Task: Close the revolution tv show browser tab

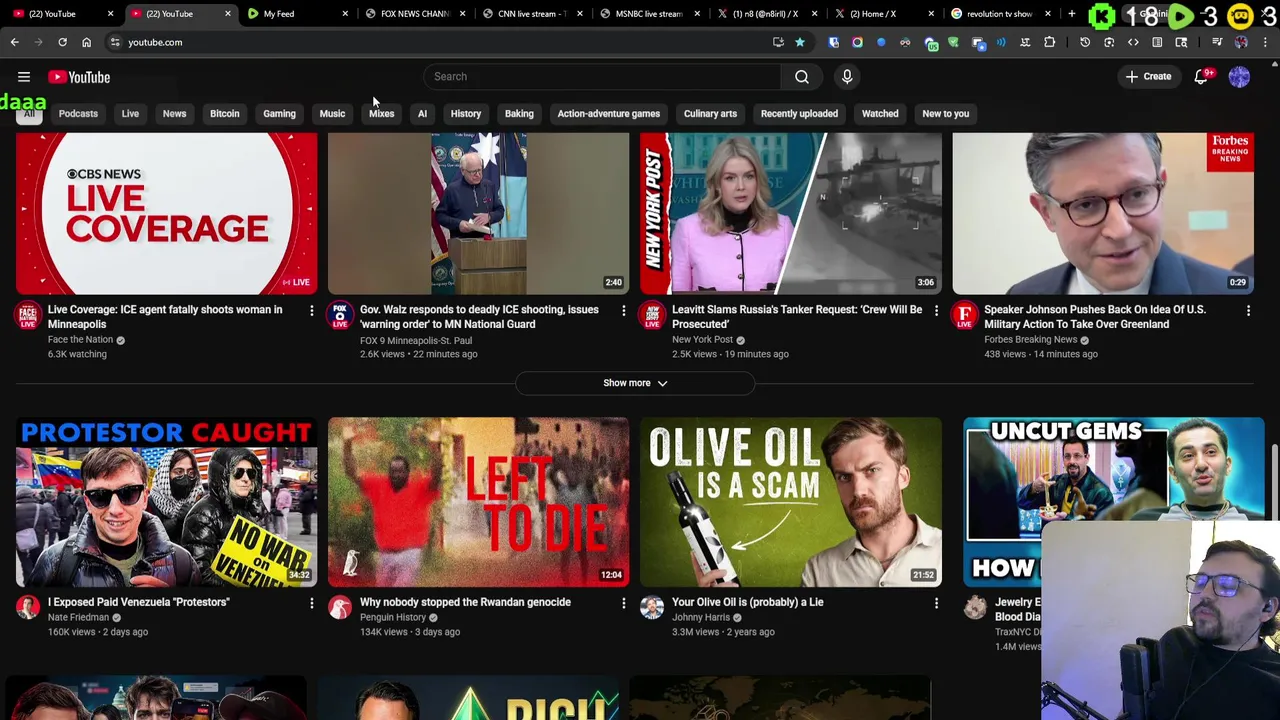Action: (x=1048, y=14)
